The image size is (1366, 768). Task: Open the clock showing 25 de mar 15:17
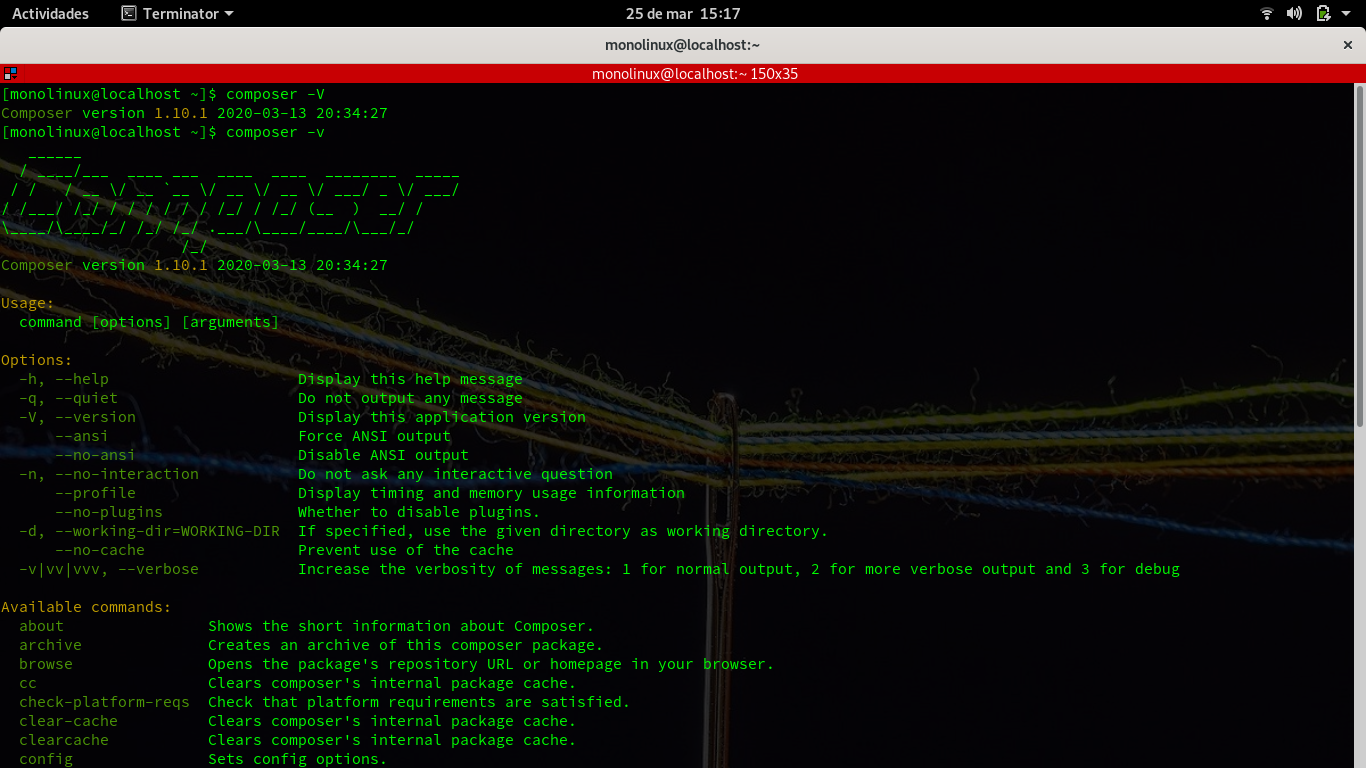point(683,14)
